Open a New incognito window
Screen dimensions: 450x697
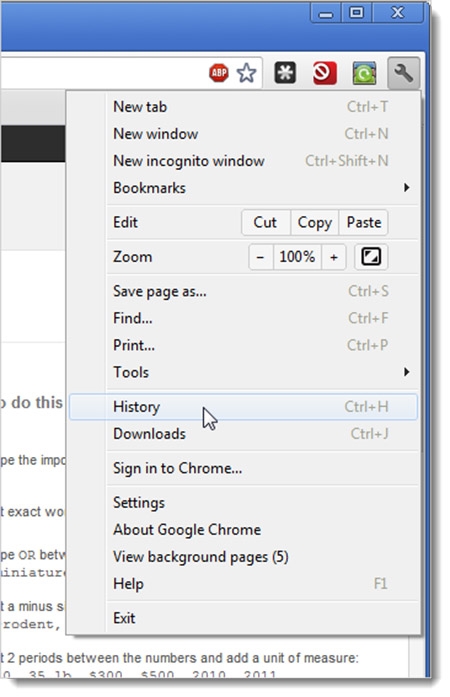coord(244,161)
